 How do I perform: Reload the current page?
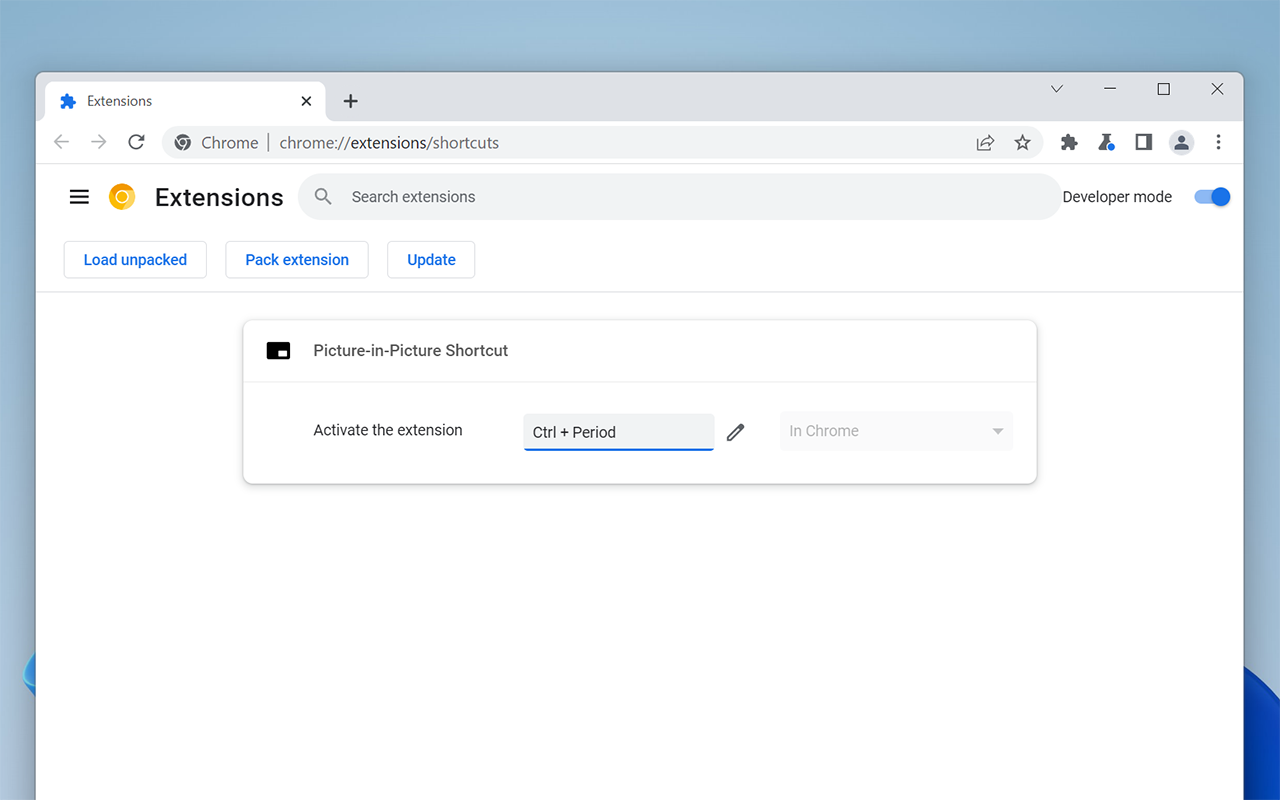(x=136, y=142)
